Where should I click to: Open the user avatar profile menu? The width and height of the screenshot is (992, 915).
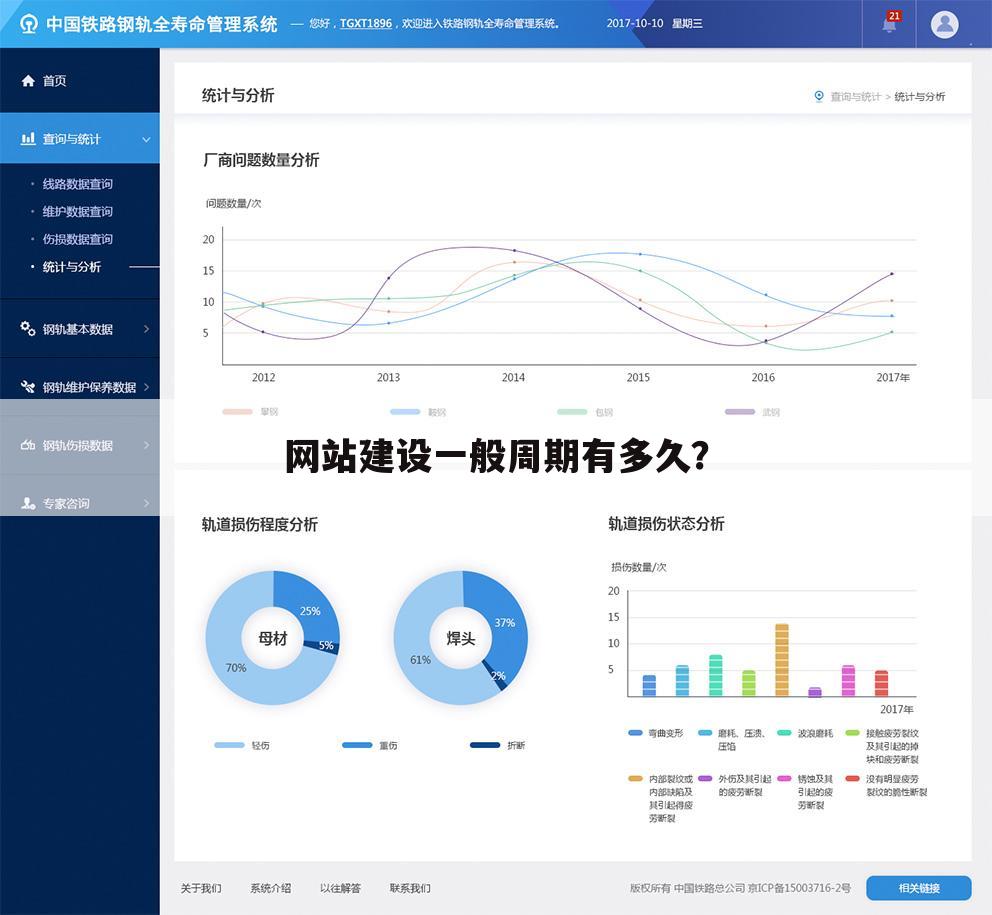tap(945, 24)
